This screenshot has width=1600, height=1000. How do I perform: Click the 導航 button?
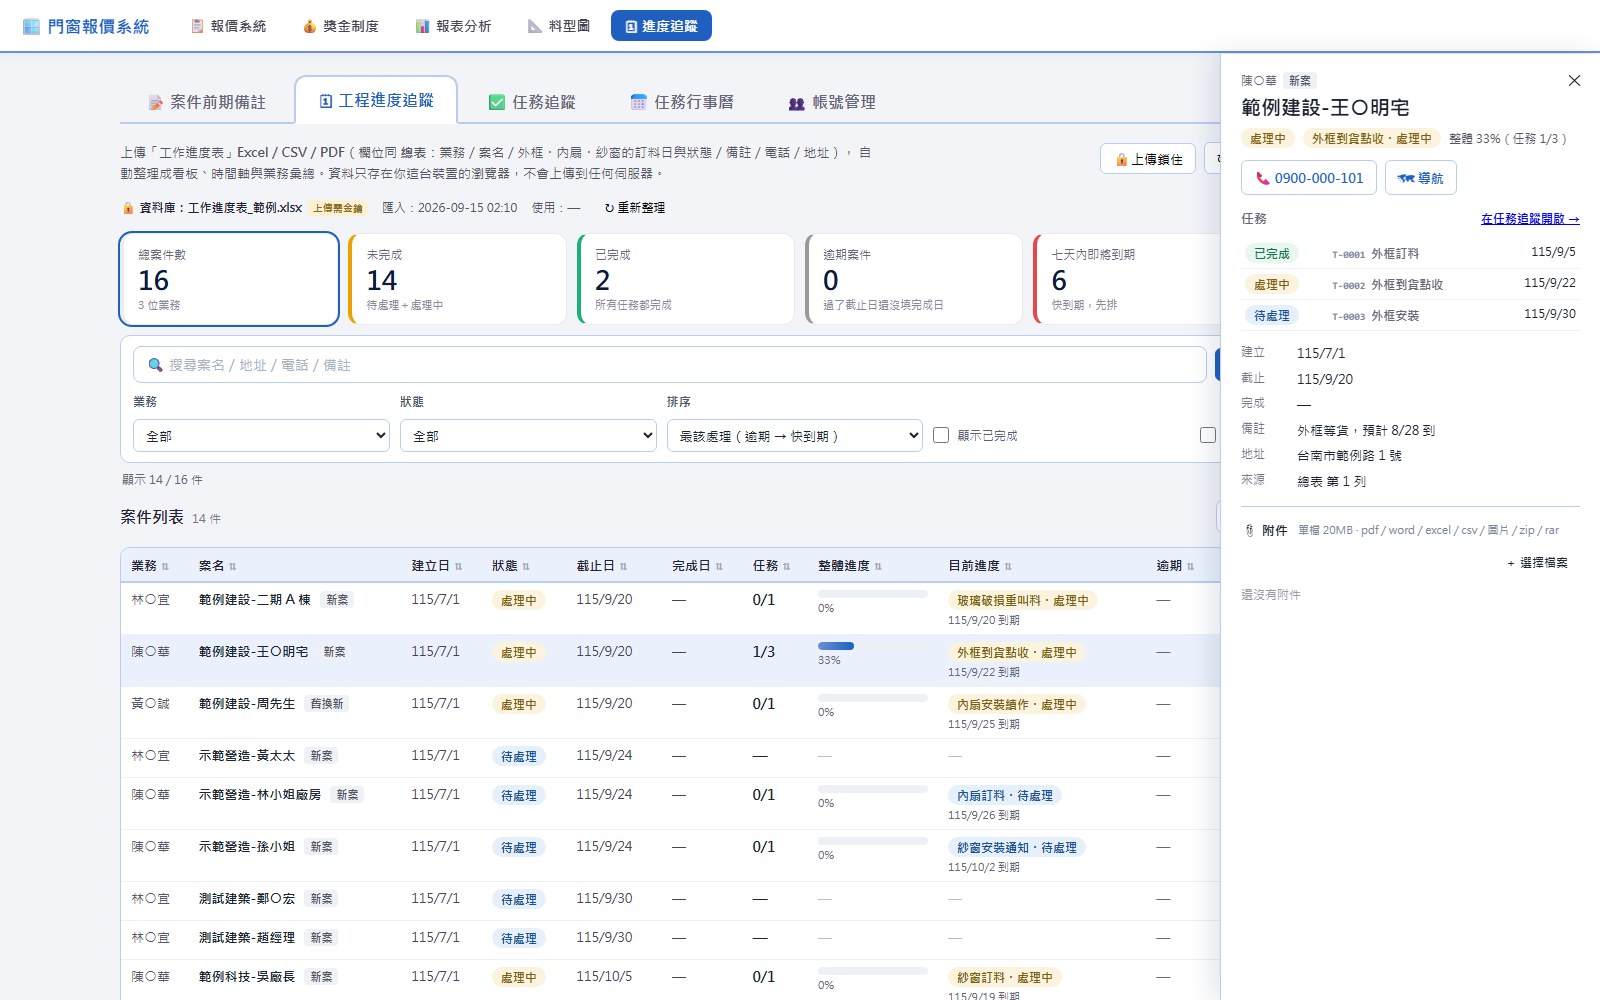pyautogui.click(x=1421, y=178)
